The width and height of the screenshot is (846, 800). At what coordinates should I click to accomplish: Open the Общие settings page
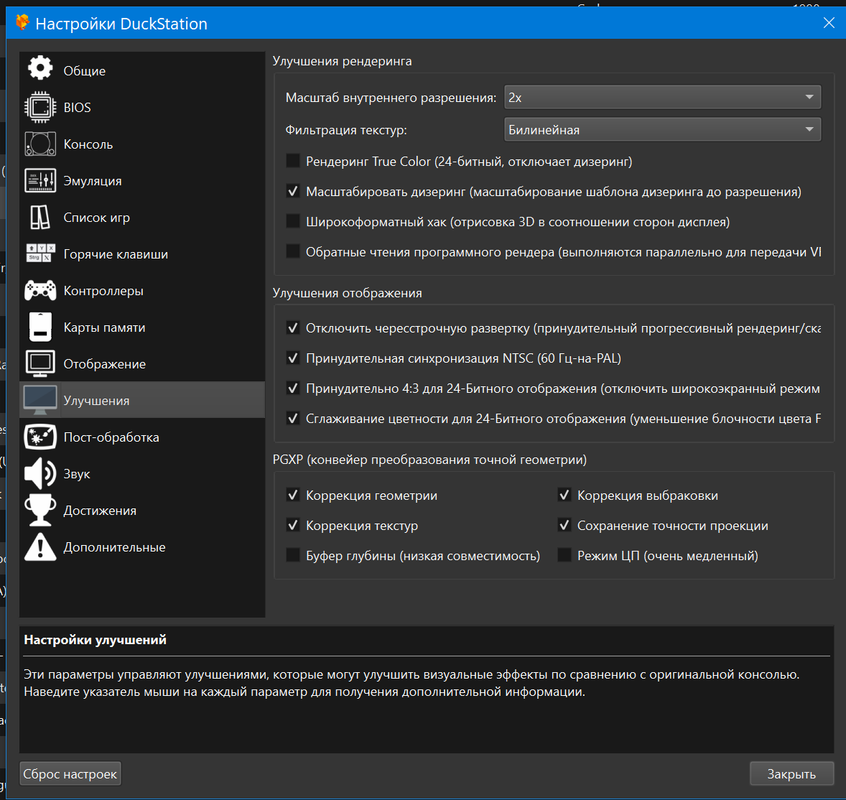(142, 71)
